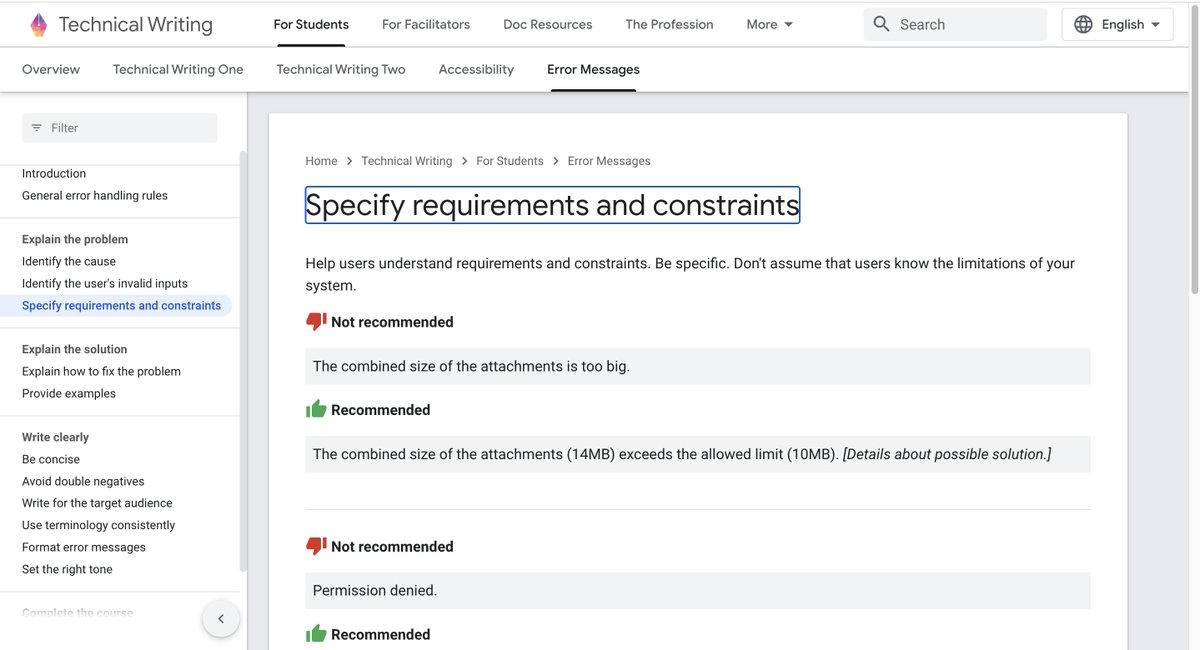The image size is (1200, 650).
Task: Open Identify the cause sidebar link
Action: click(x=69, y=262)
